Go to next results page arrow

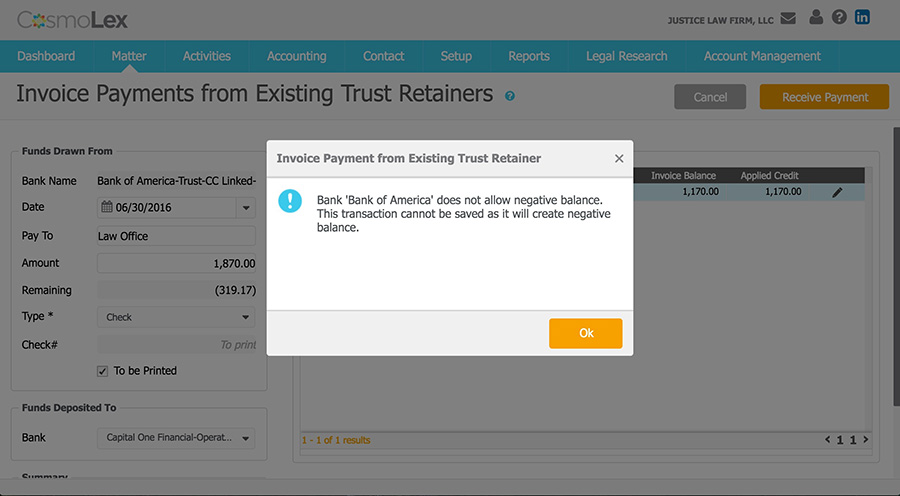pyautogui.click(x=865, y=440)
